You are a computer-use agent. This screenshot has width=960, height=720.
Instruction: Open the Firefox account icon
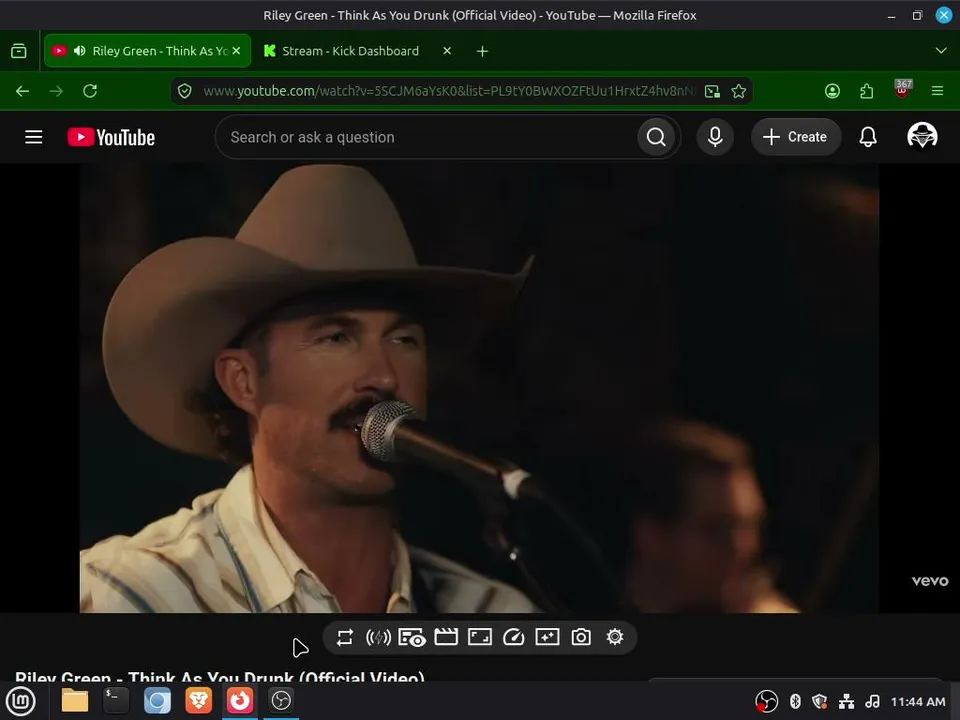point(832,91)
